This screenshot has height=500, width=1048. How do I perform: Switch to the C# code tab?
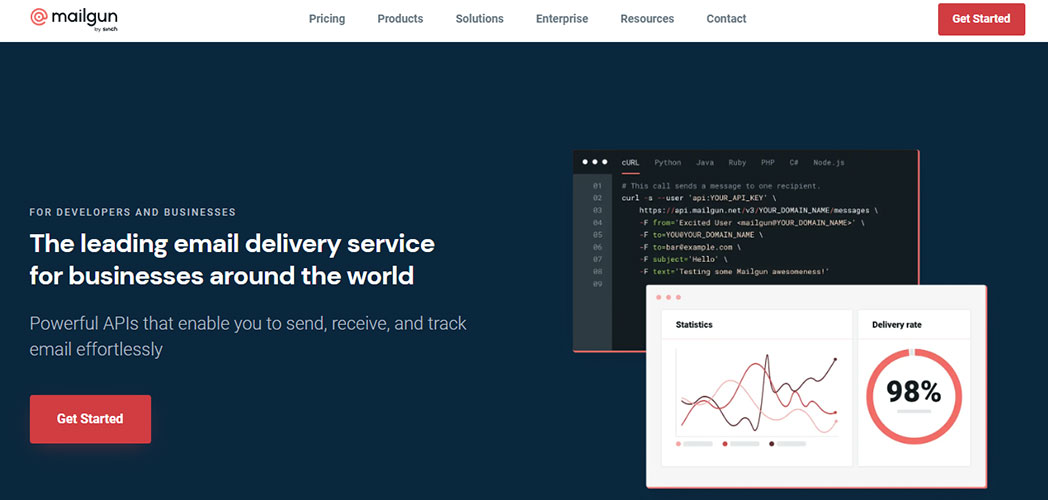[x=794, y=162]
